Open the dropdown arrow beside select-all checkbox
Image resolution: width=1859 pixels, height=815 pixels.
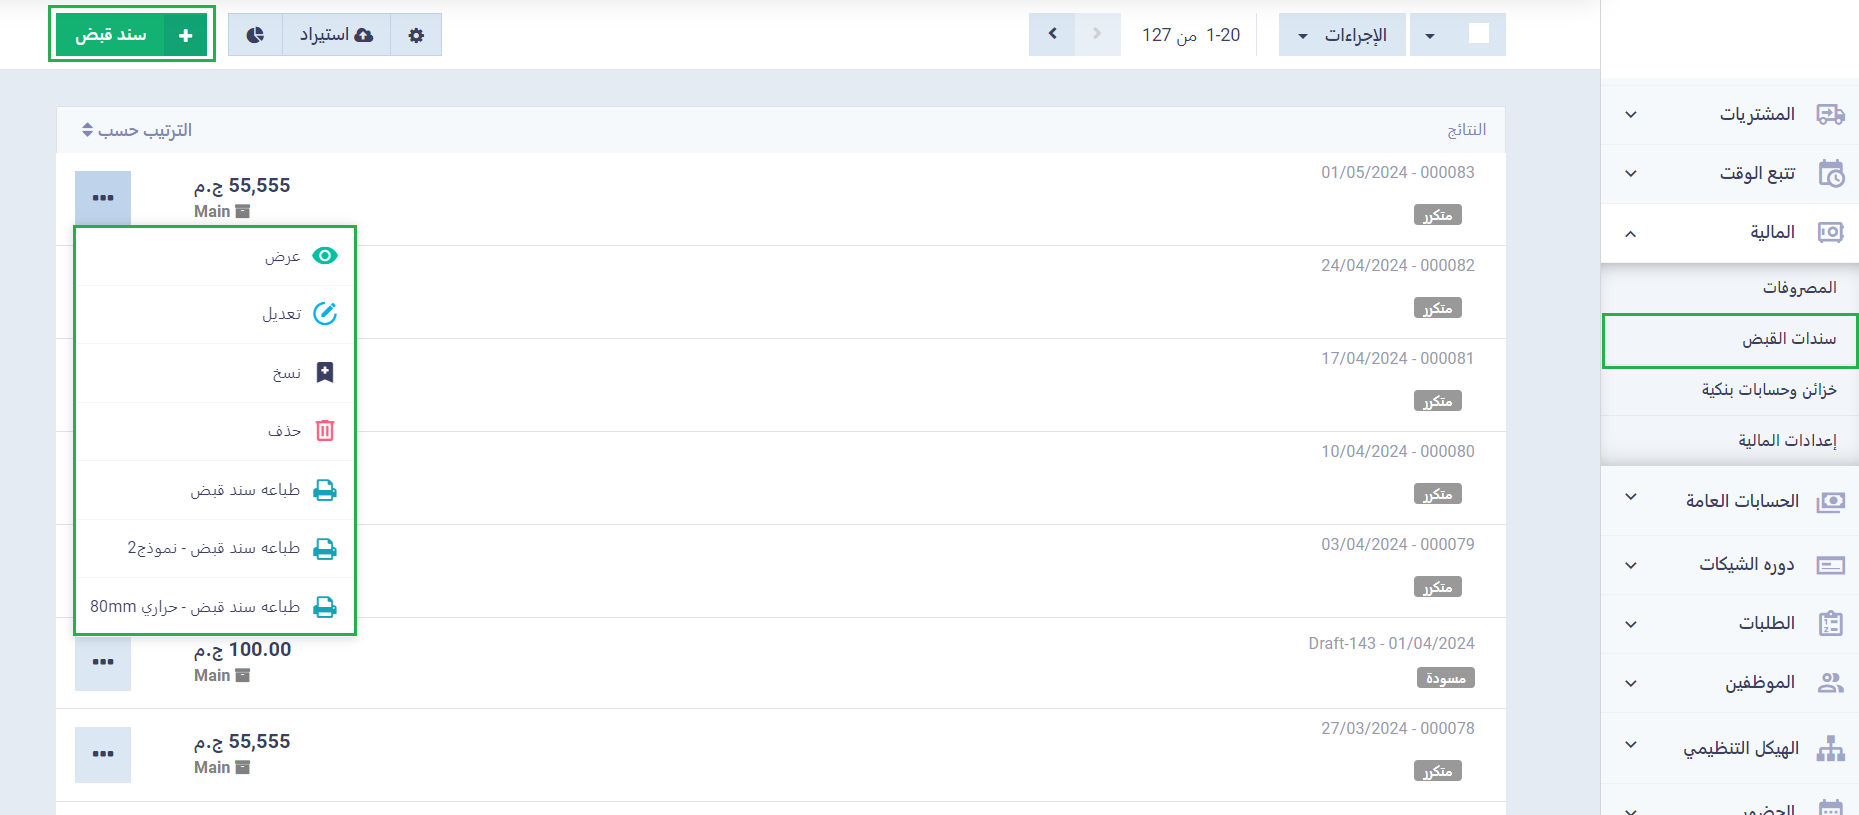coord(1430,36)
